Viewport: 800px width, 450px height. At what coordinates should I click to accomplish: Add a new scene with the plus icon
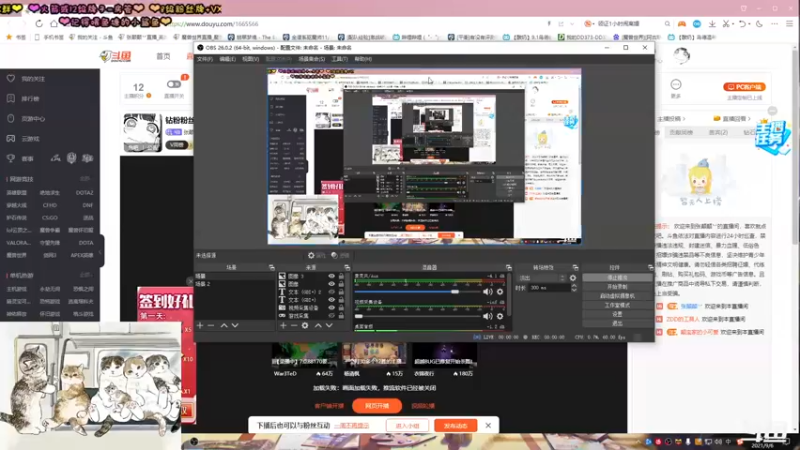[200, 326]
